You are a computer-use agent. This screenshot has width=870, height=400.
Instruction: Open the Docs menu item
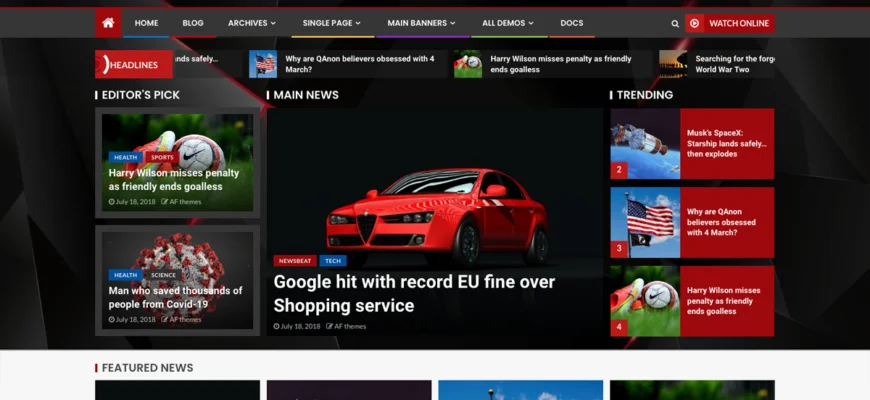point(572,23)
